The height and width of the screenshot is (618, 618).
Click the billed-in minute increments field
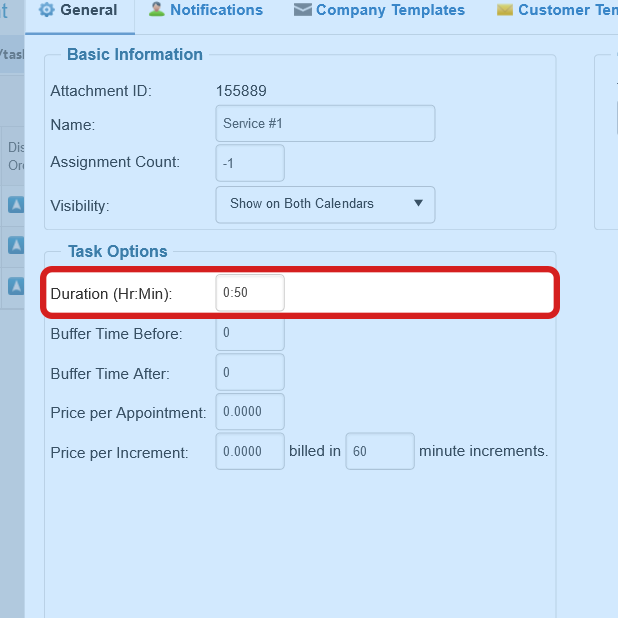click(x=379, y=451)
